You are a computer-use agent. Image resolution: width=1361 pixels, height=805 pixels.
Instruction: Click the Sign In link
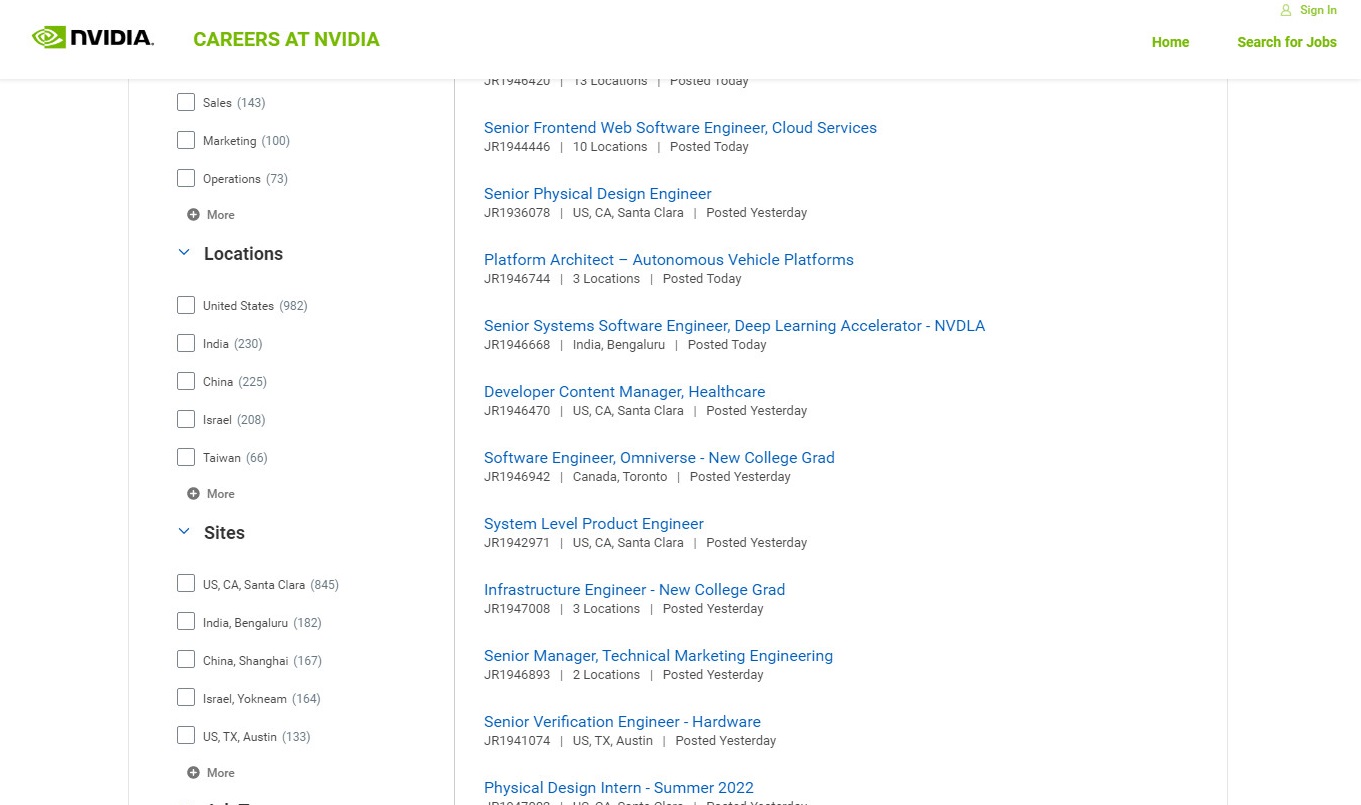(1318, 10)
